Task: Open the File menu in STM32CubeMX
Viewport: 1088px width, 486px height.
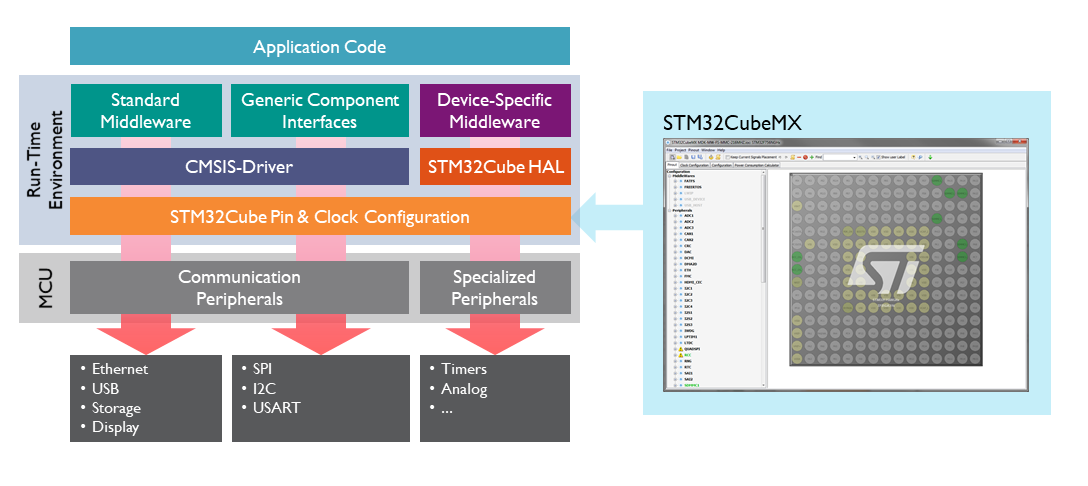Action: coord(669,150)
